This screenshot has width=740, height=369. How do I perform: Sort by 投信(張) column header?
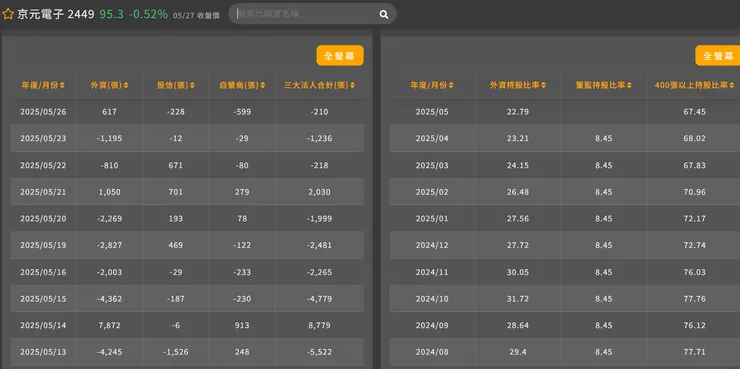tap(176, 85)
